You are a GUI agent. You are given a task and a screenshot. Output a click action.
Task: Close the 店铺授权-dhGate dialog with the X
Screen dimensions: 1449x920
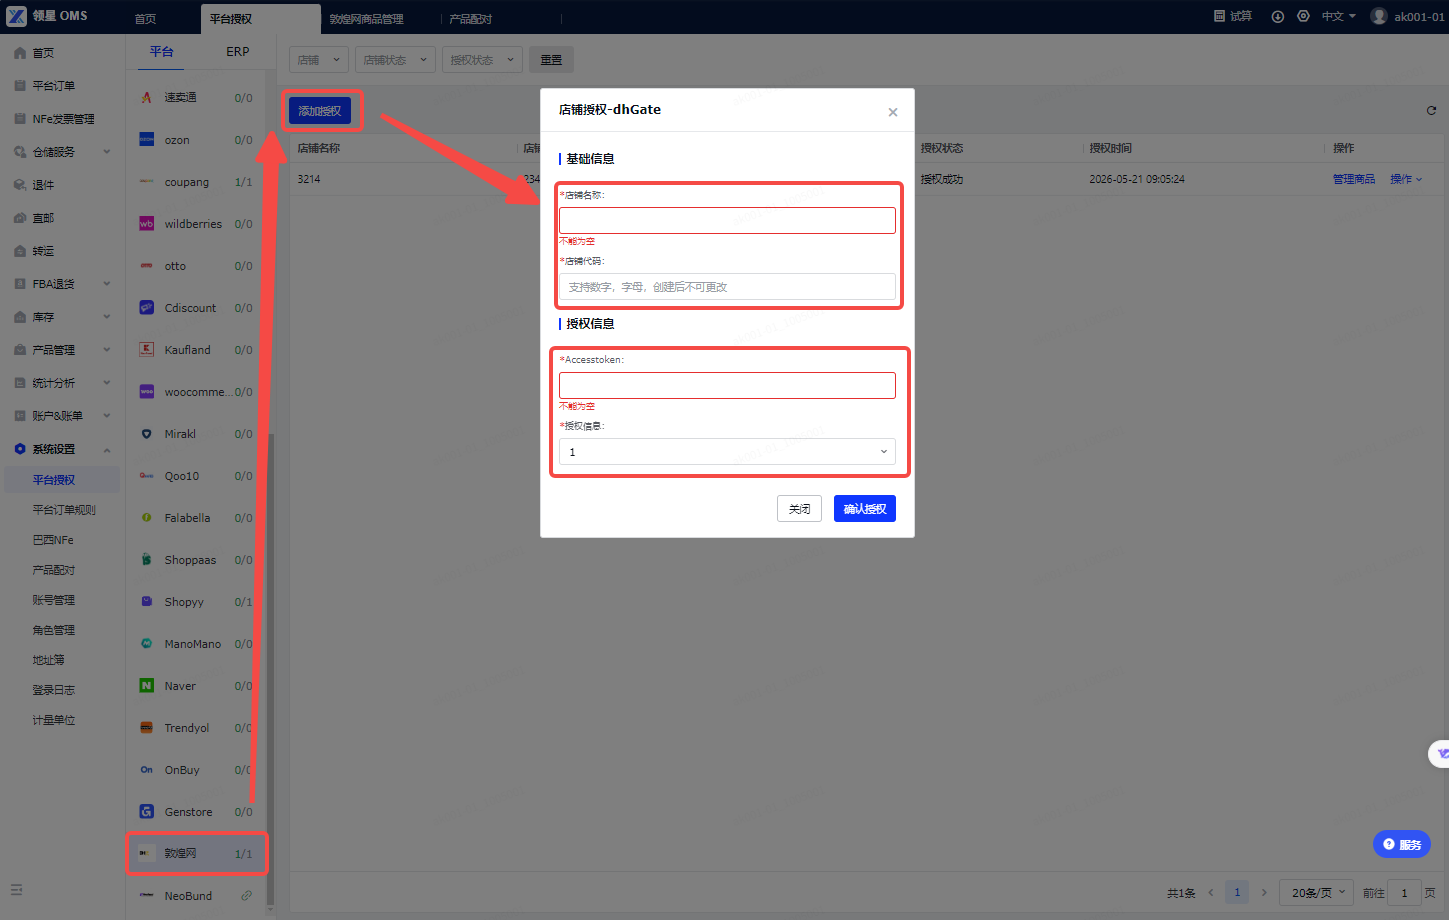click(893, 112)
